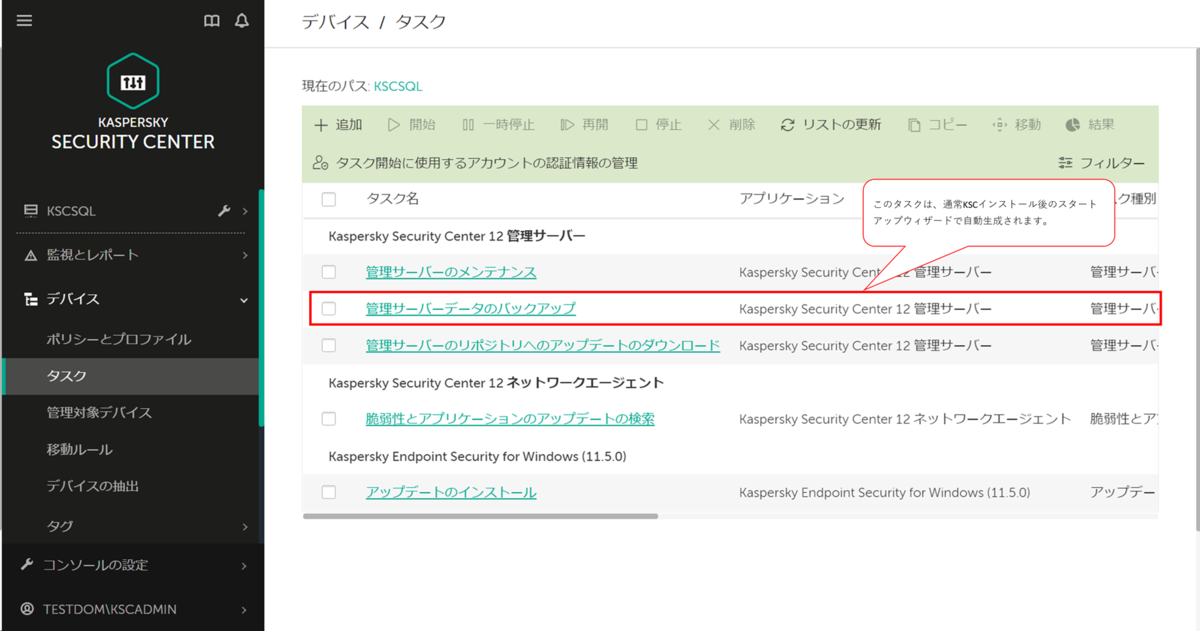The width and height of the screenshot is (1200, 631).
Task: Open the アップデートのインストール task link
Action: tap(451, 492)
